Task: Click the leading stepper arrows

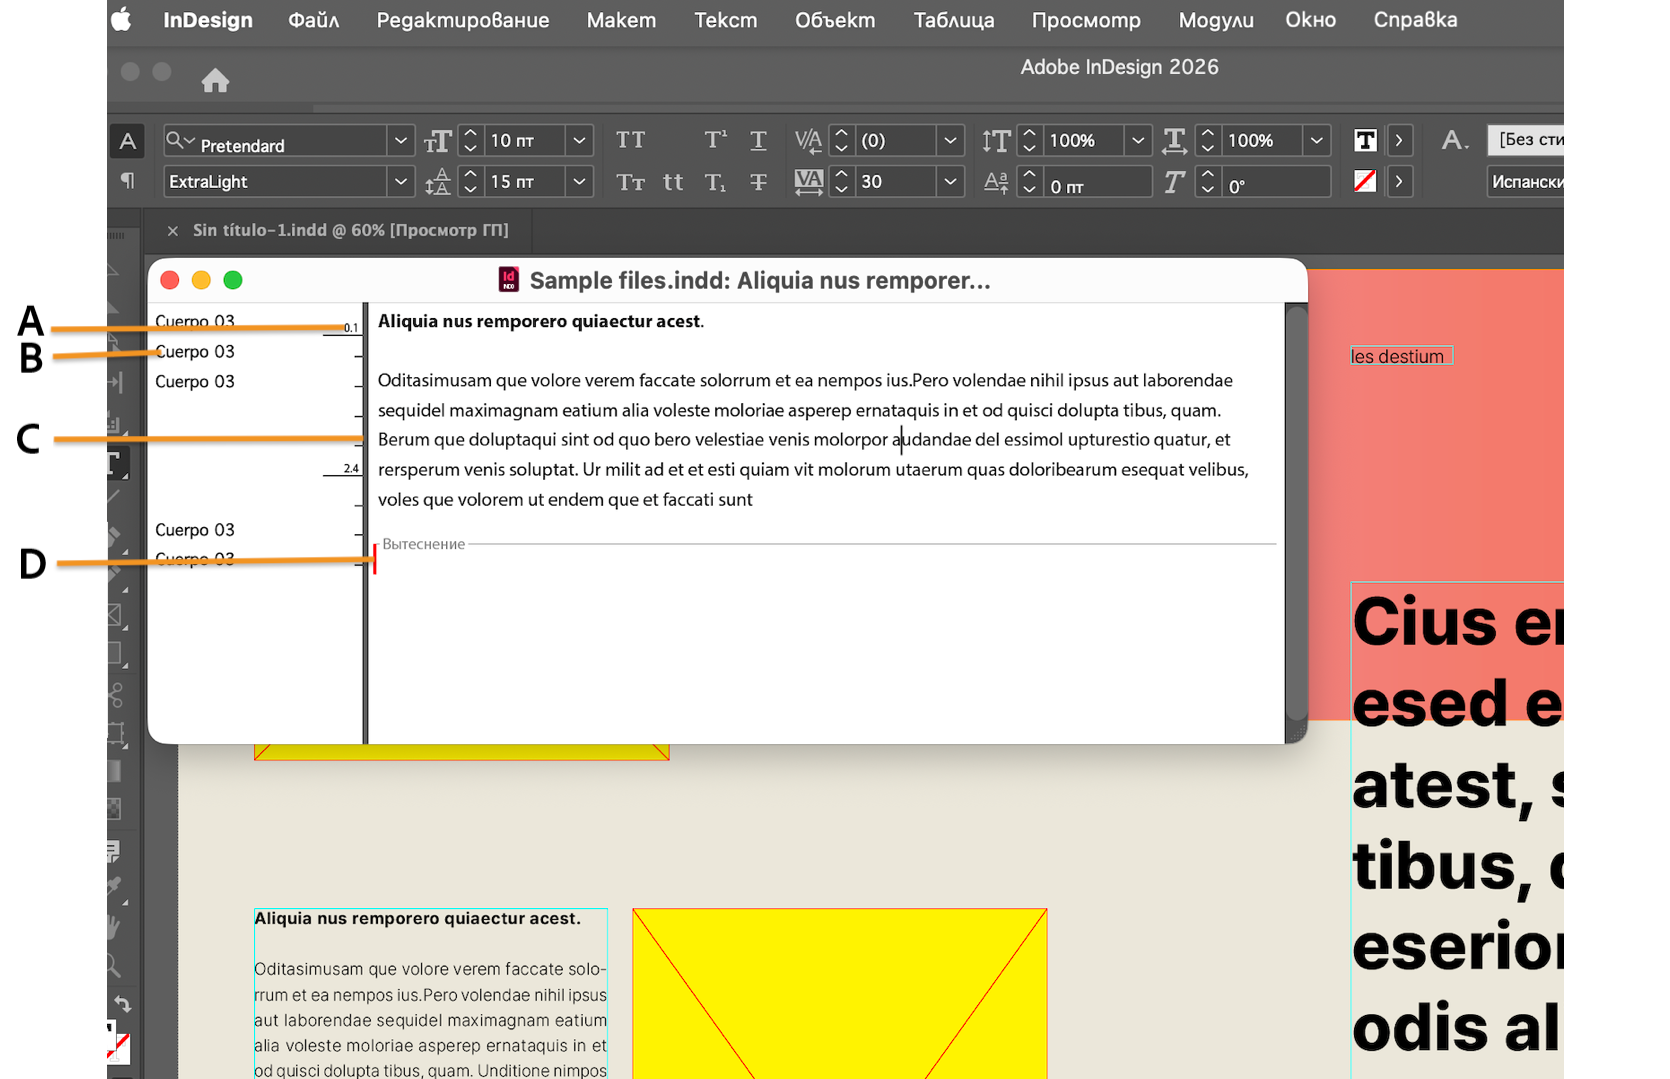Action: pyautogui.click(x=470, y=182)
